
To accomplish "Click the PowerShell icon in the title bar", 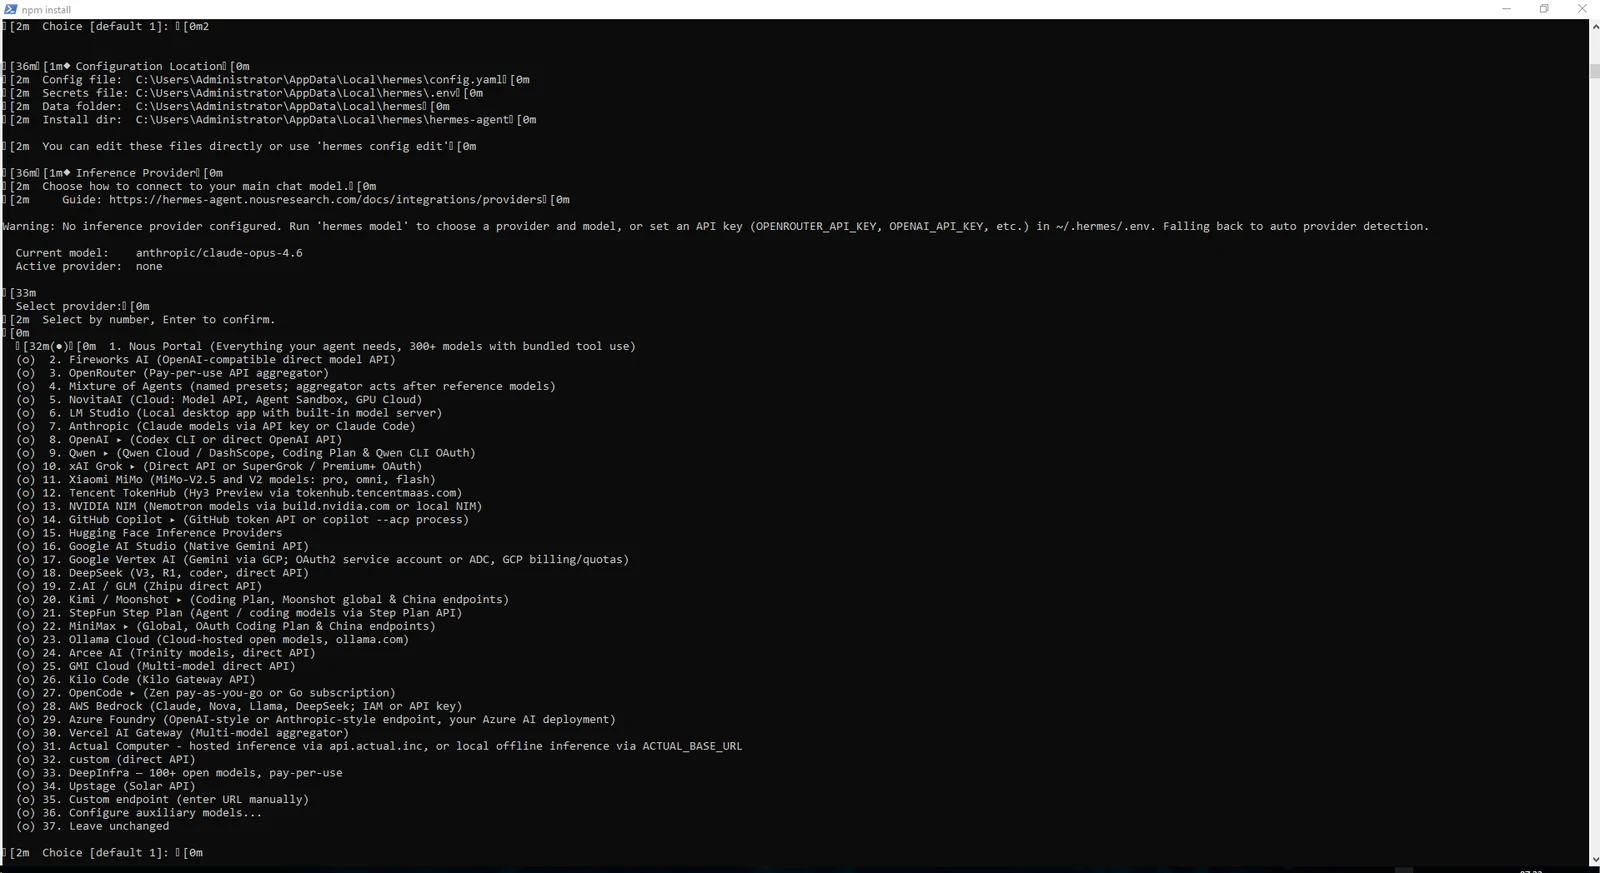I will [10, 9].
